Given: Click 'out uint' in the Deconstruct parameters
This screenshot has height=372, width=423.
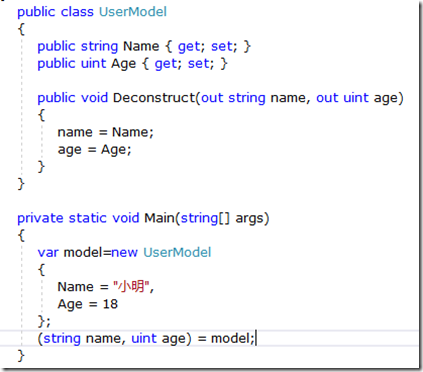Looking at the screenshot, I should (342, 98).
